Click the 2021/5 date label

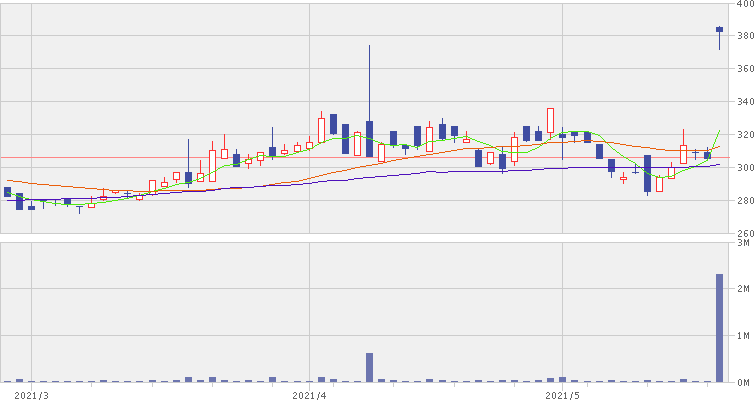coord(563,393)
